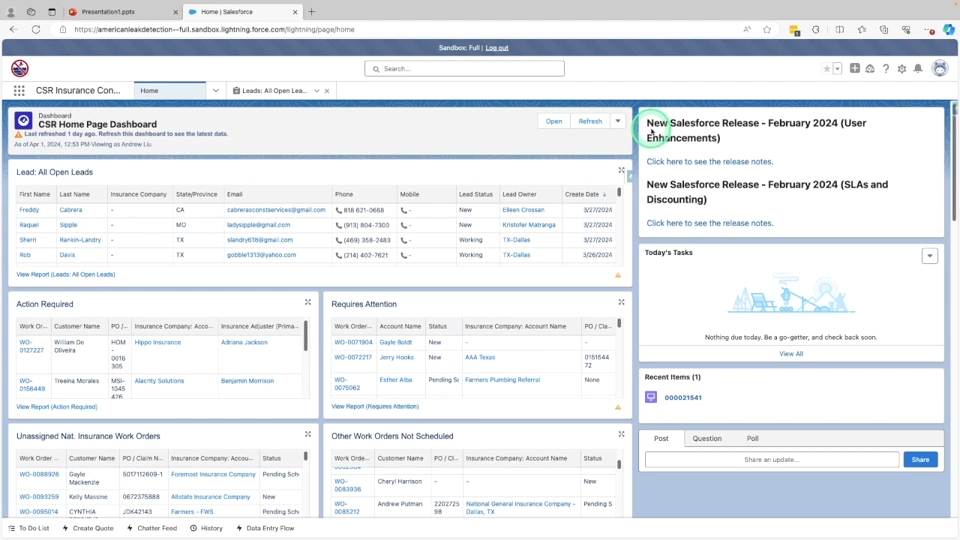This screenshot has height=540, width=960.
Task: Open Create Quote utility item
Action: [88, 528]
